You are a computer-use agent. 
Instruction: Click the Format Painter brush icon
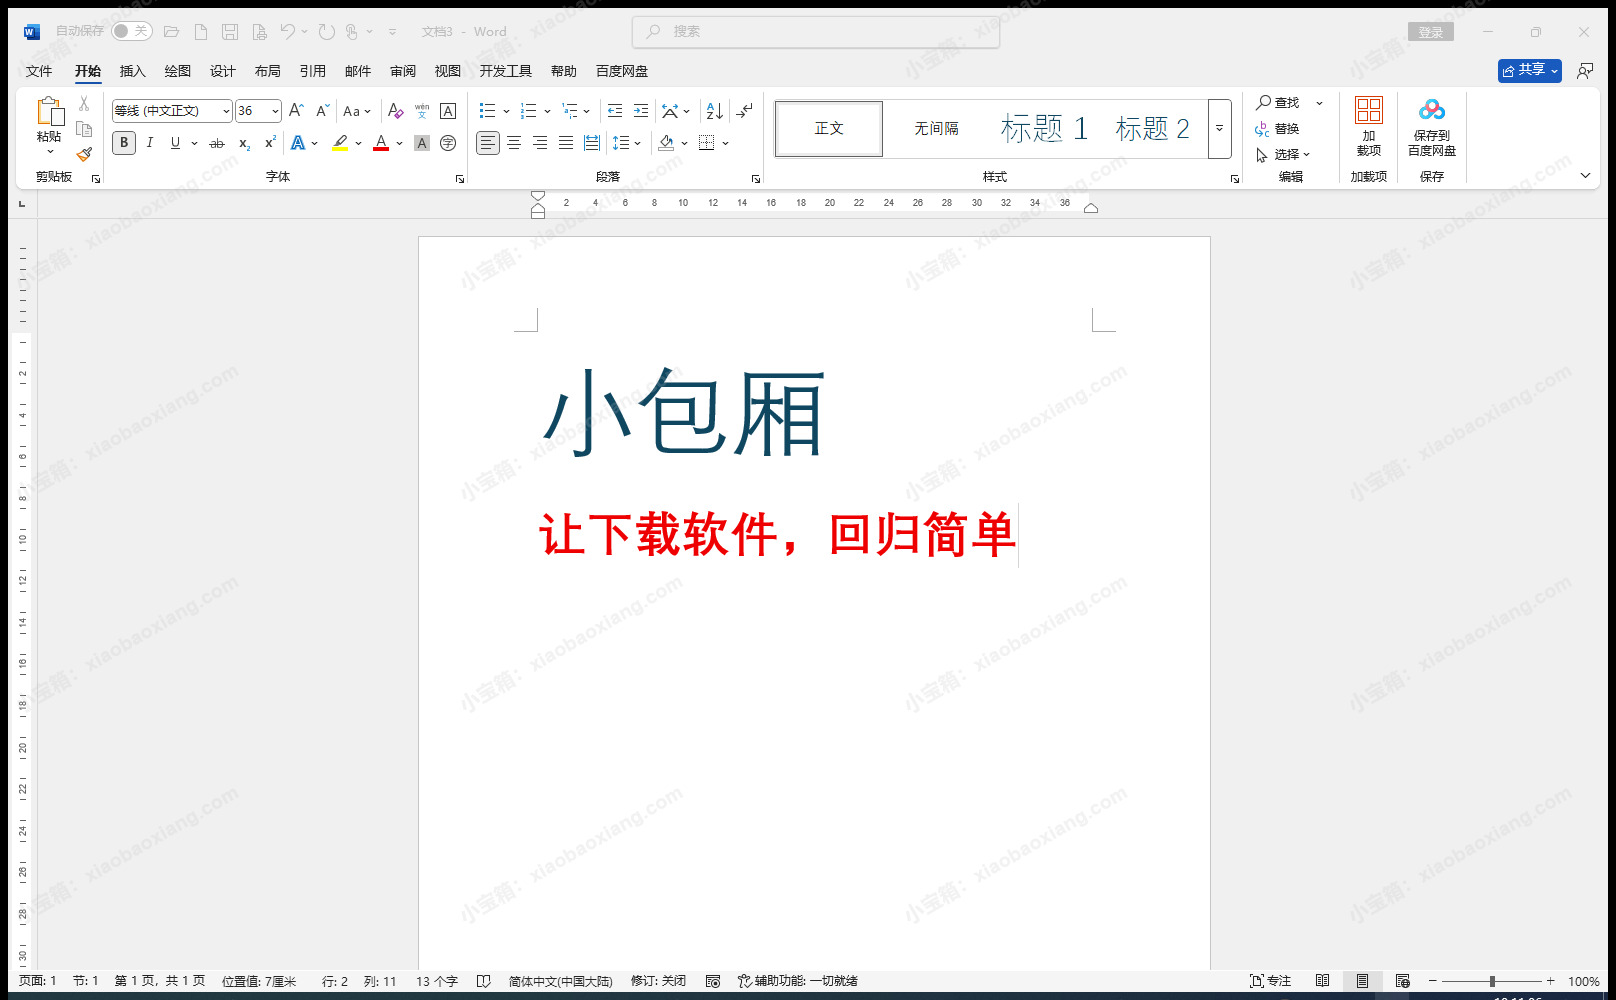click(x=84, y=154)
